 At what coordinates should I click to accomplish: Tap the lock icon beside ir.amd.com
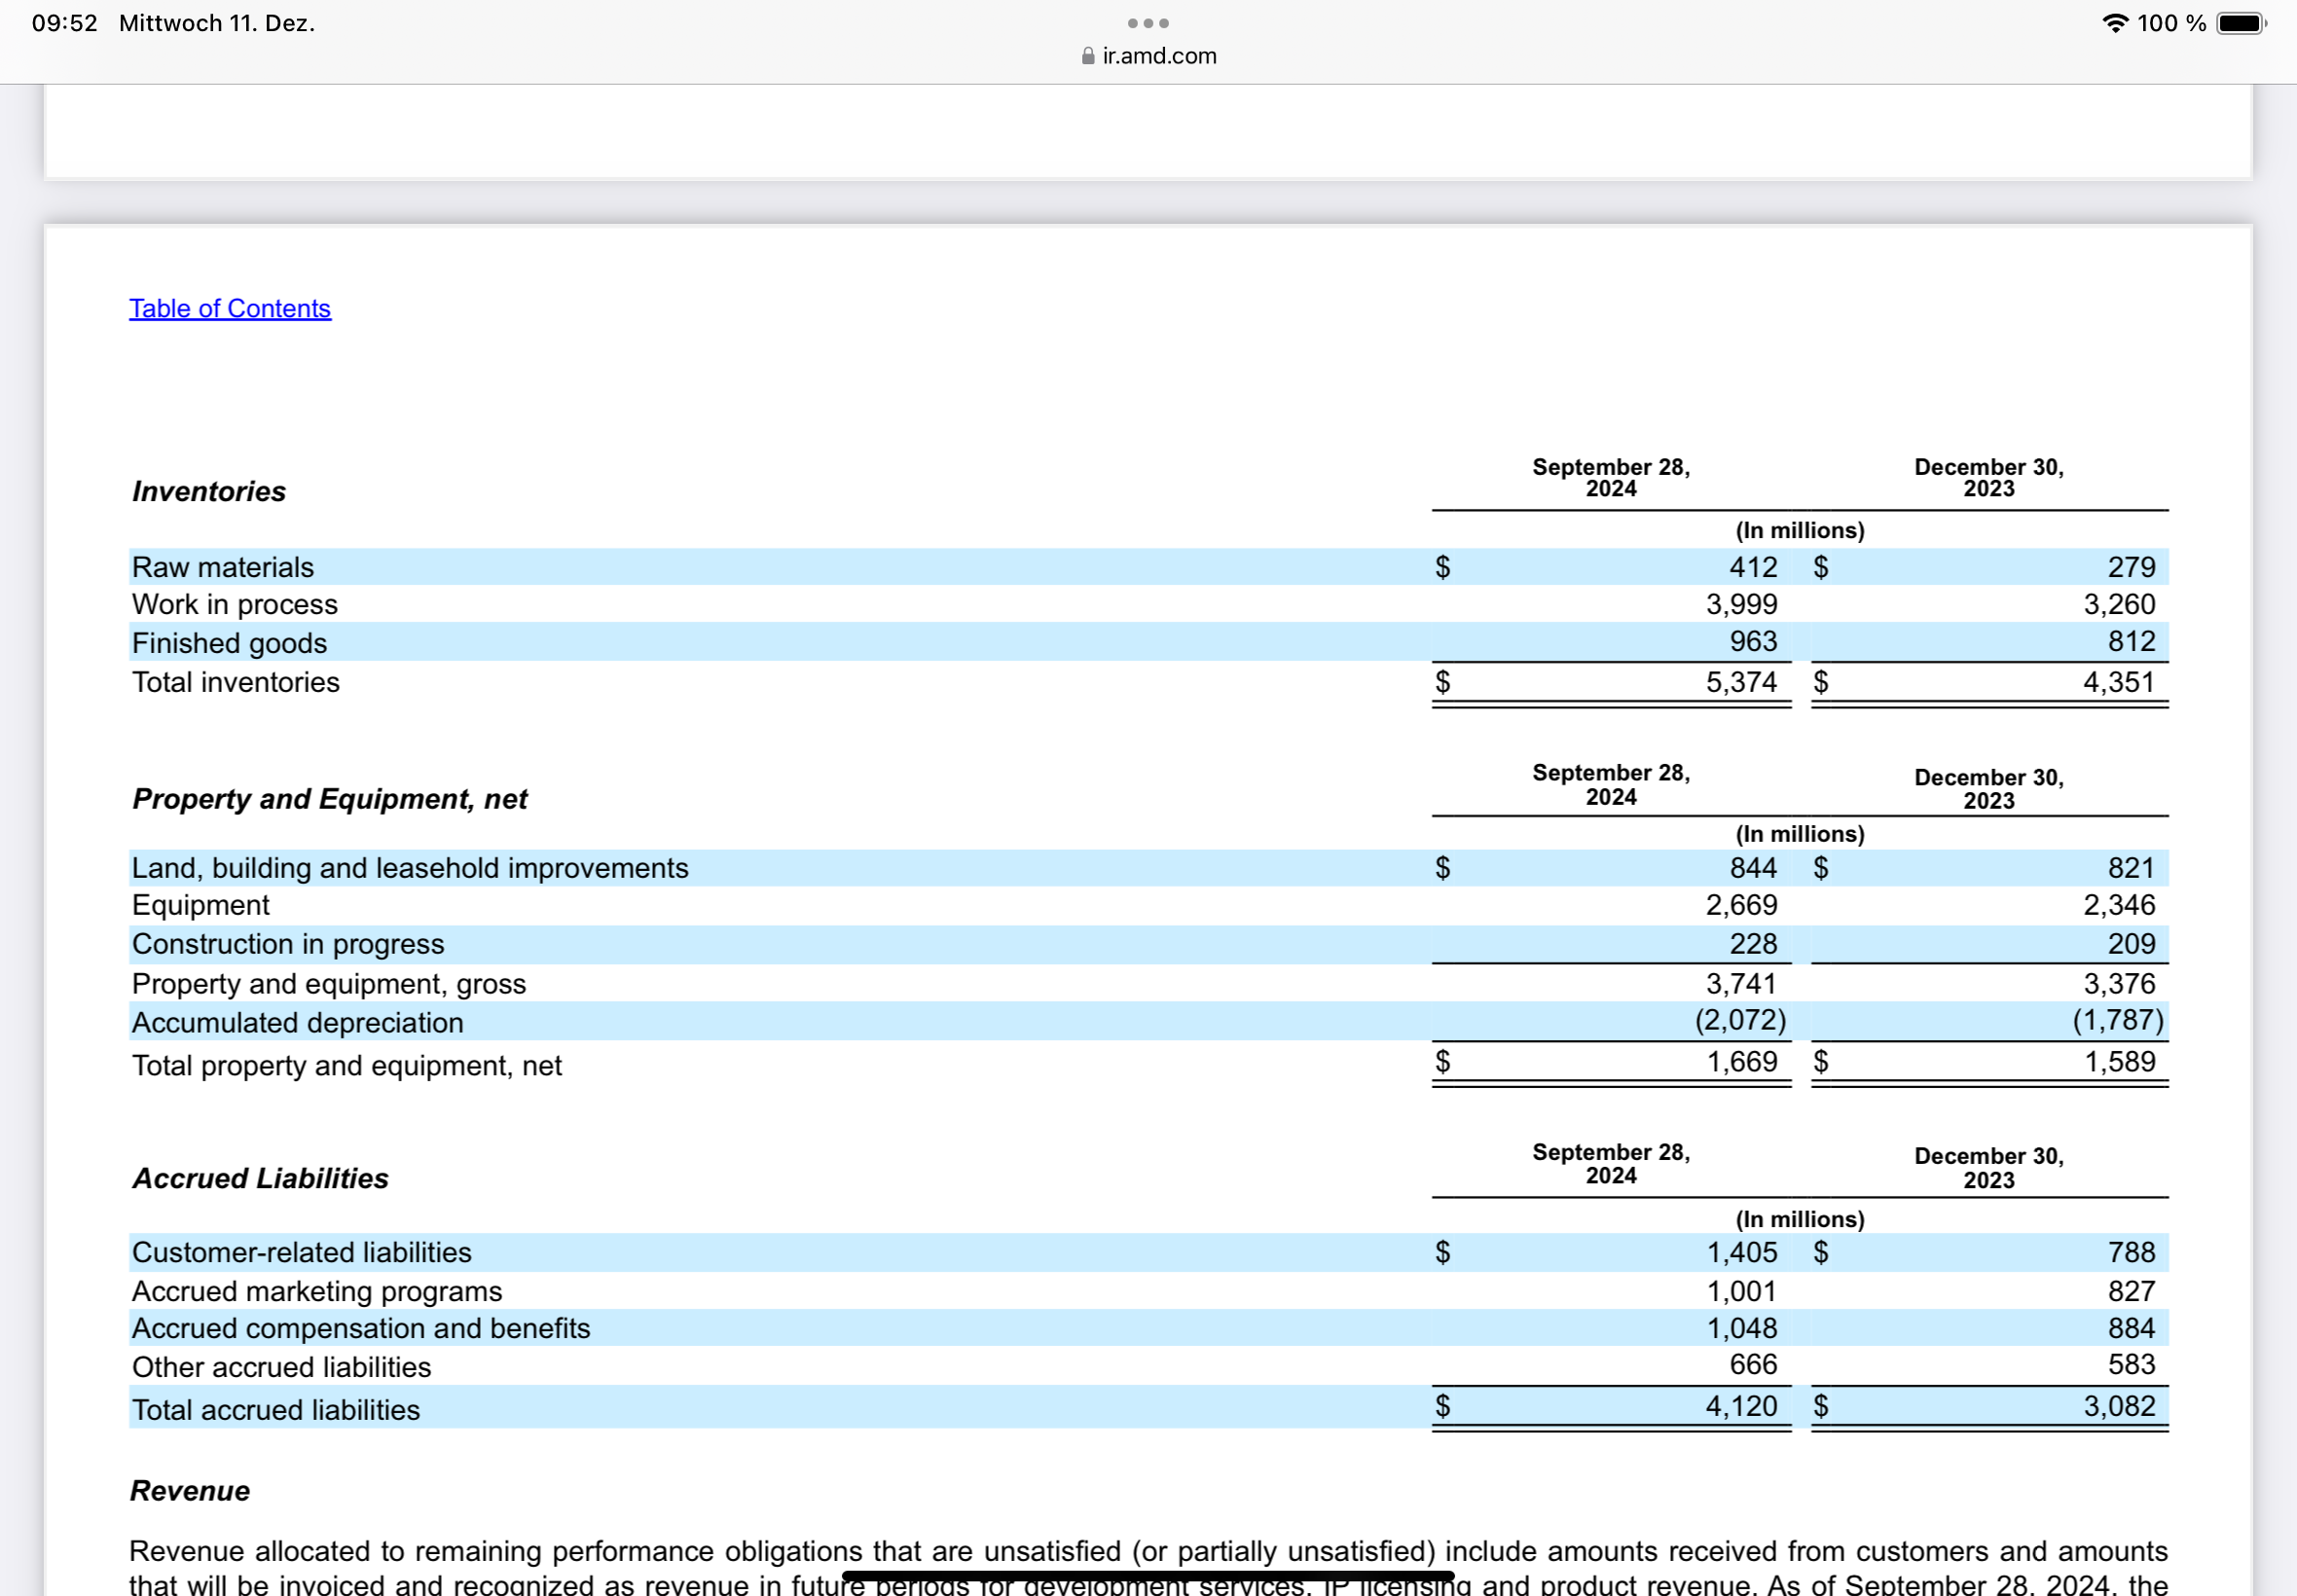pos(1087,56)
